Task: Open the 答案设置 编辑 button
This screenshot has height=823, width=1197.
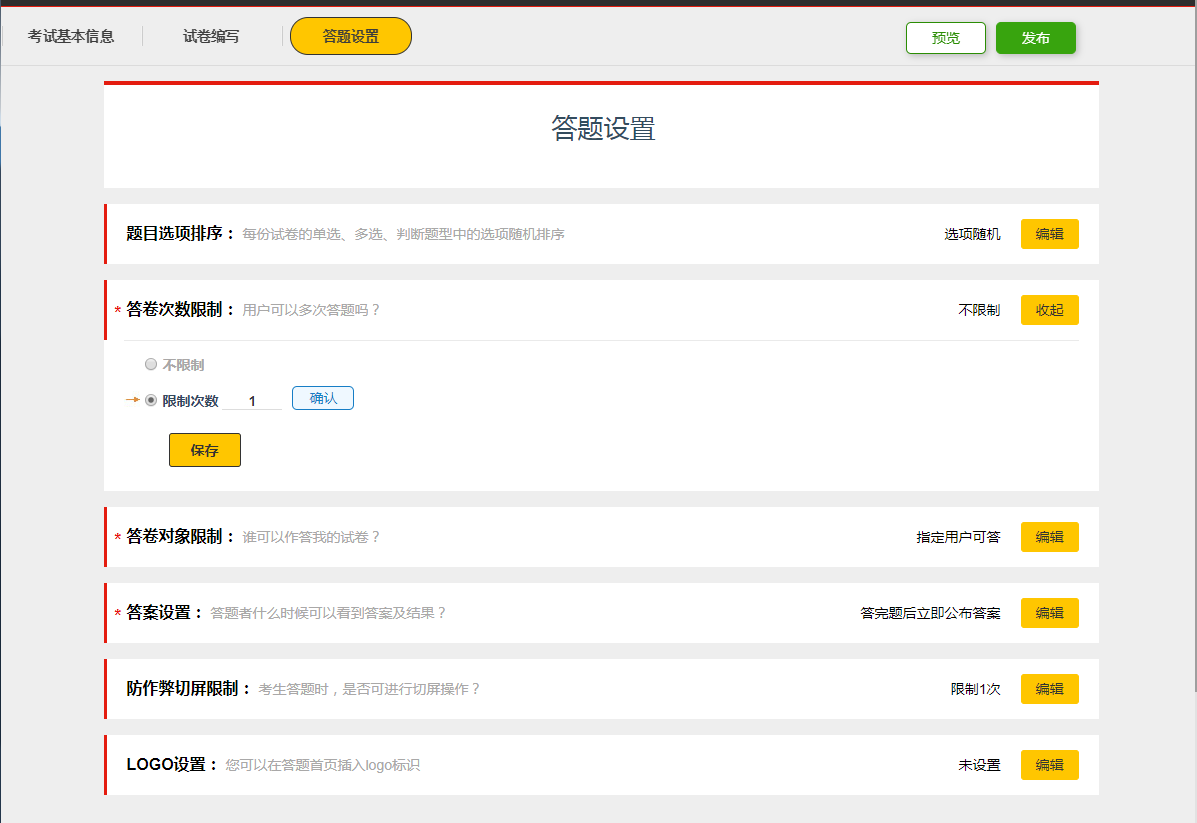Action: pos(1049,613)
